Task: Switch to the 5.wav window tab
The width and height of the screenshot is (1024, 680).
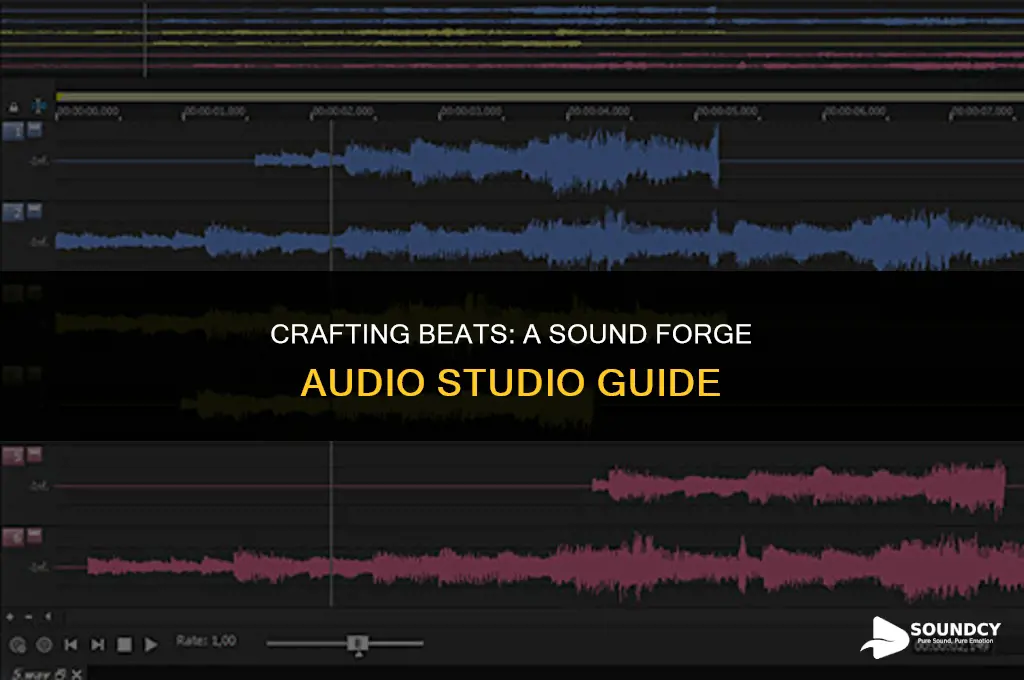Action: pos(31,673)
